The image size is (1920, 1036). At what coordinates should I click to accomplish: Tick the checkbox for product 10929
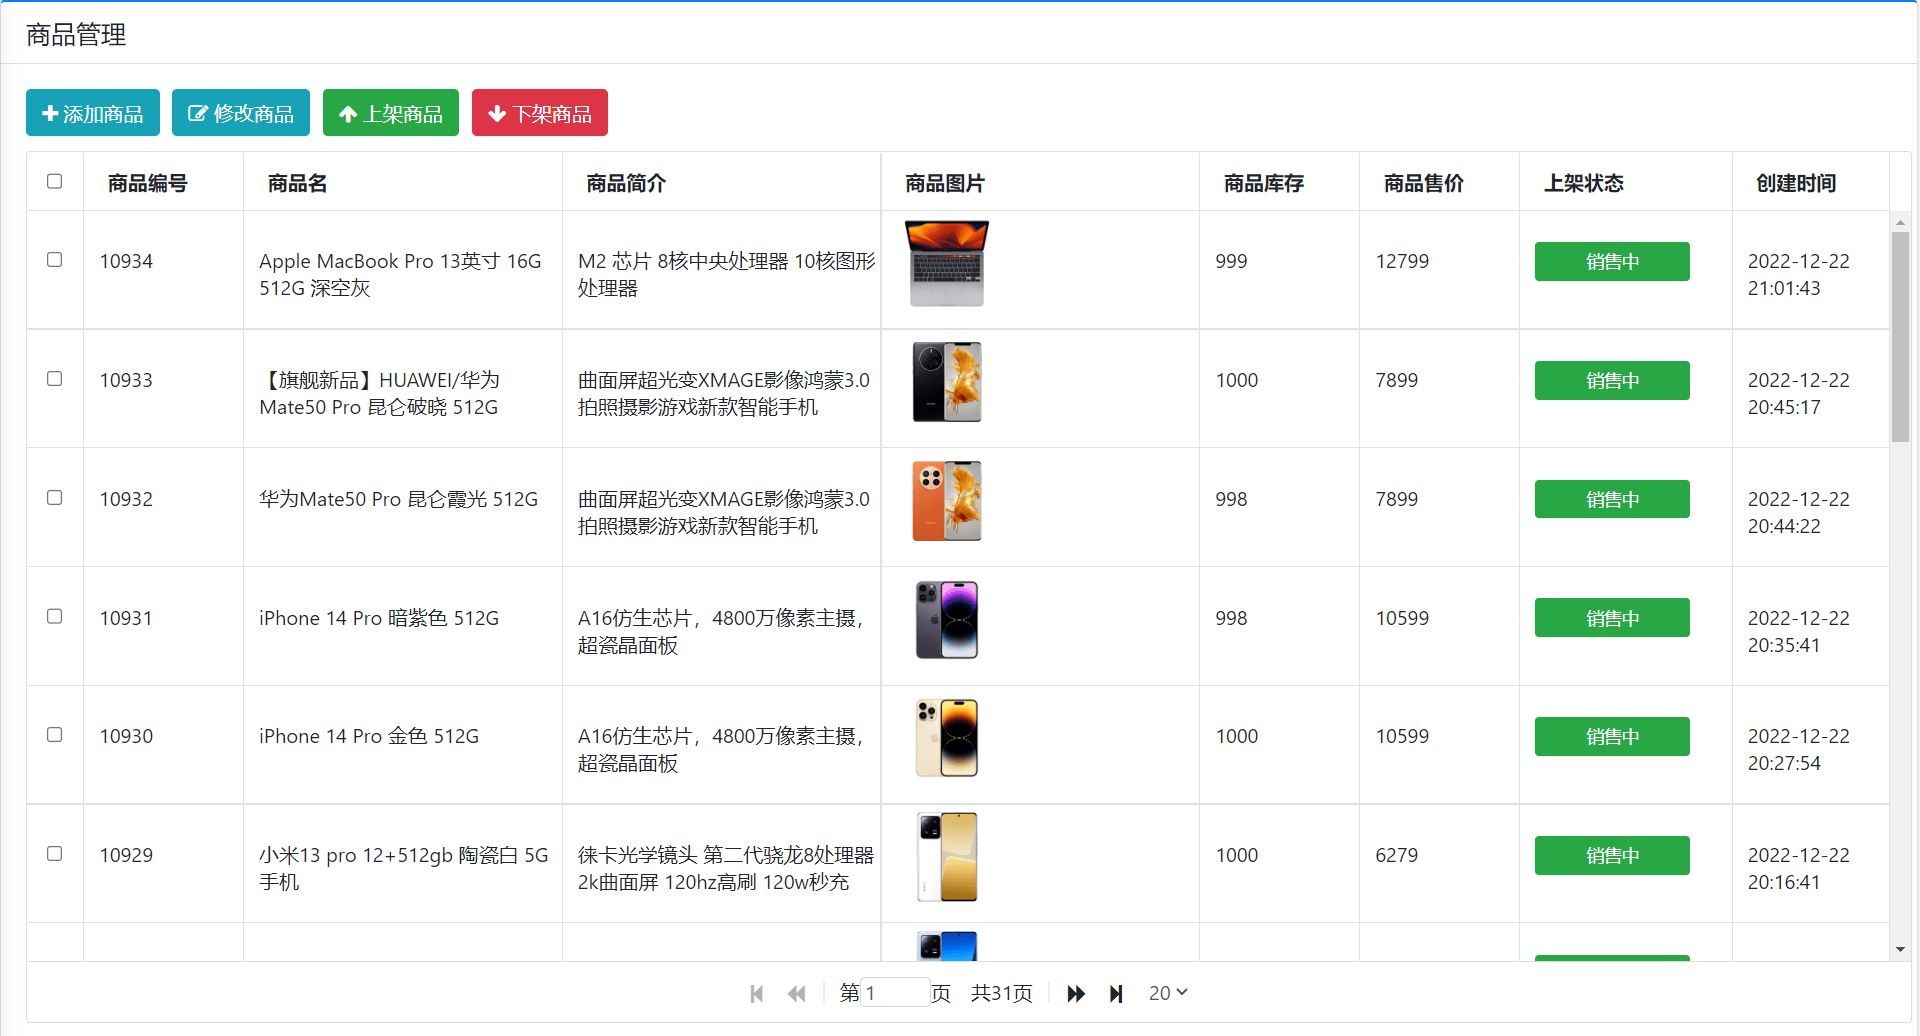pyautogui.click(x=55, y=854)
